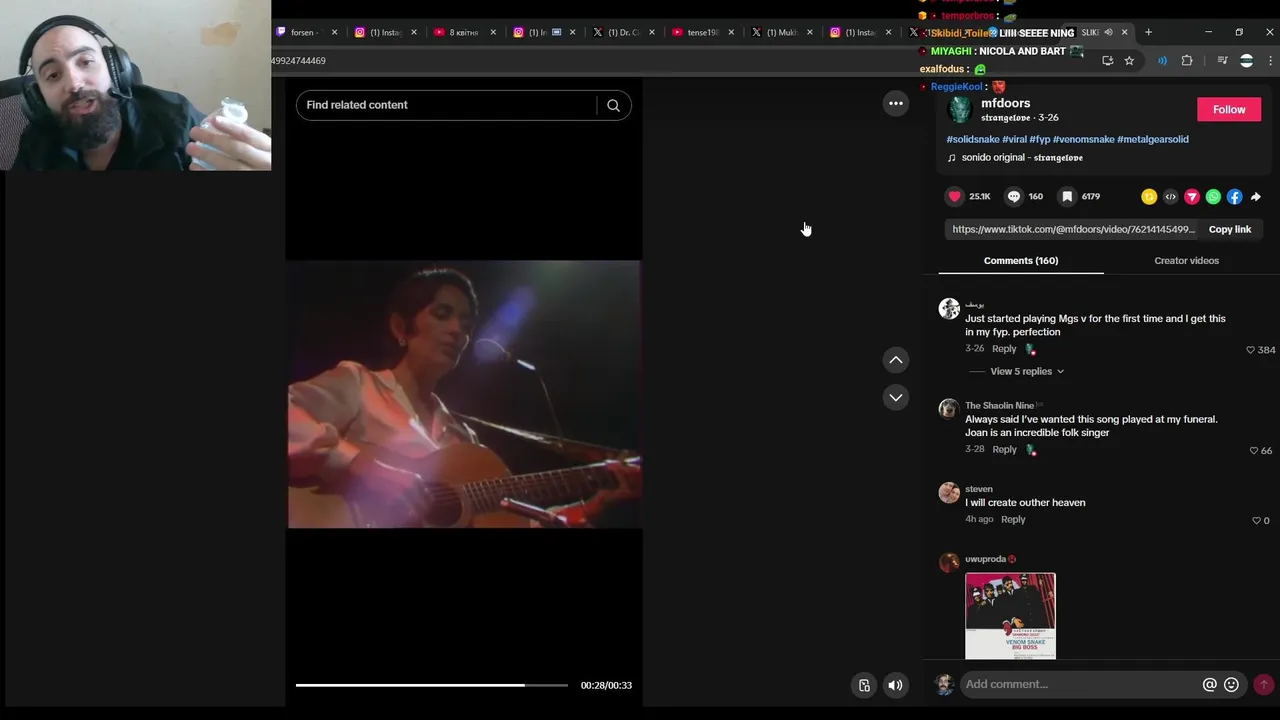Switch to the tense198 YouTube tab
The width and height of the screenshot is (1280, 720).
(702, 32)
